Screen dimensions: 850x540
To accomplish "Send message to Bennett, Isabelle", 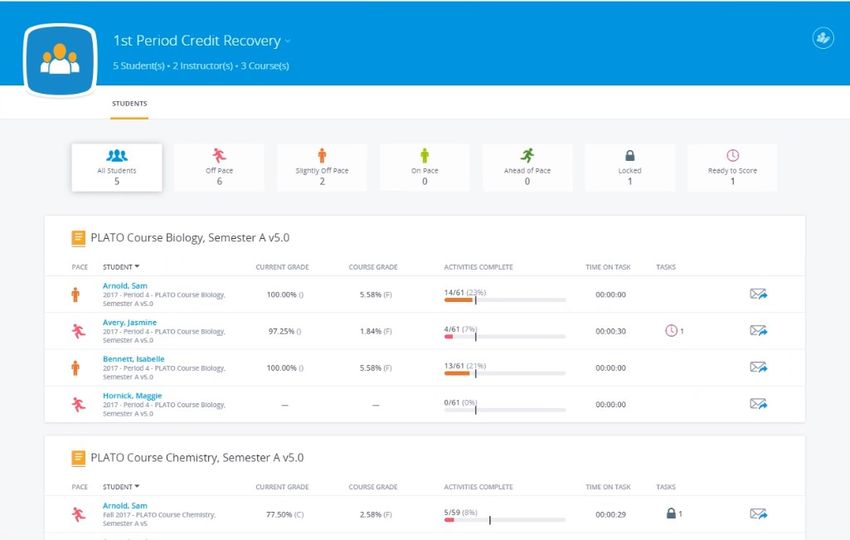I will (758, 367).
